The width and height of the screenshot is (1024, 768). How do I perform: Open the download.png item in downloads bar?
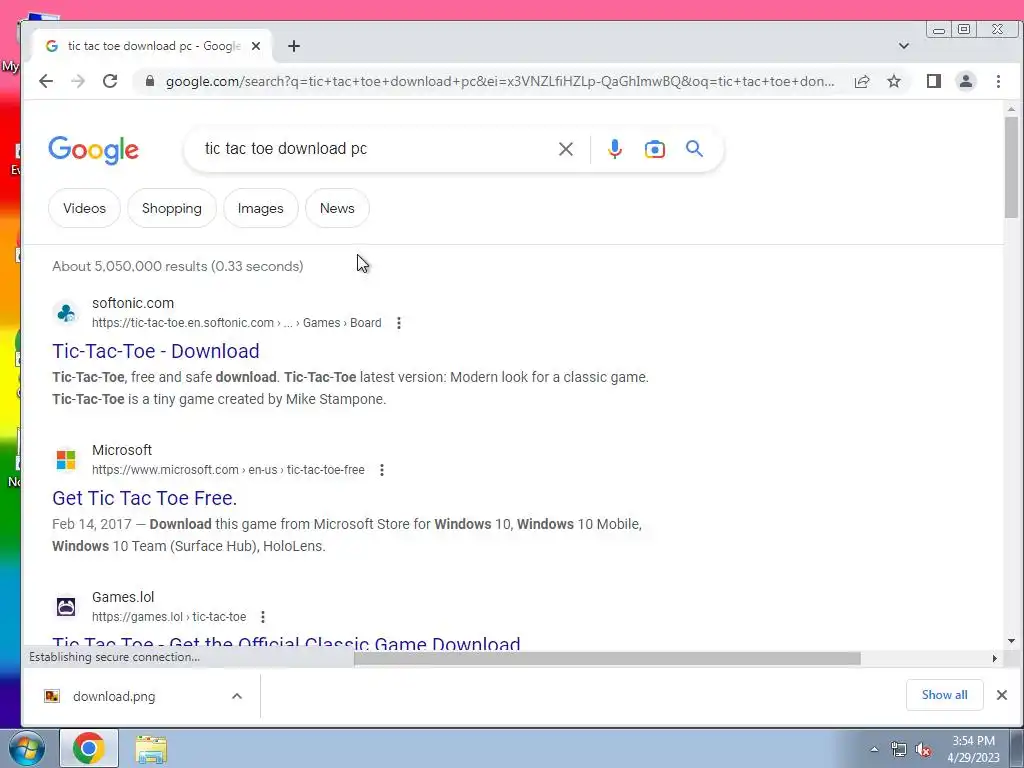point(114,696)
